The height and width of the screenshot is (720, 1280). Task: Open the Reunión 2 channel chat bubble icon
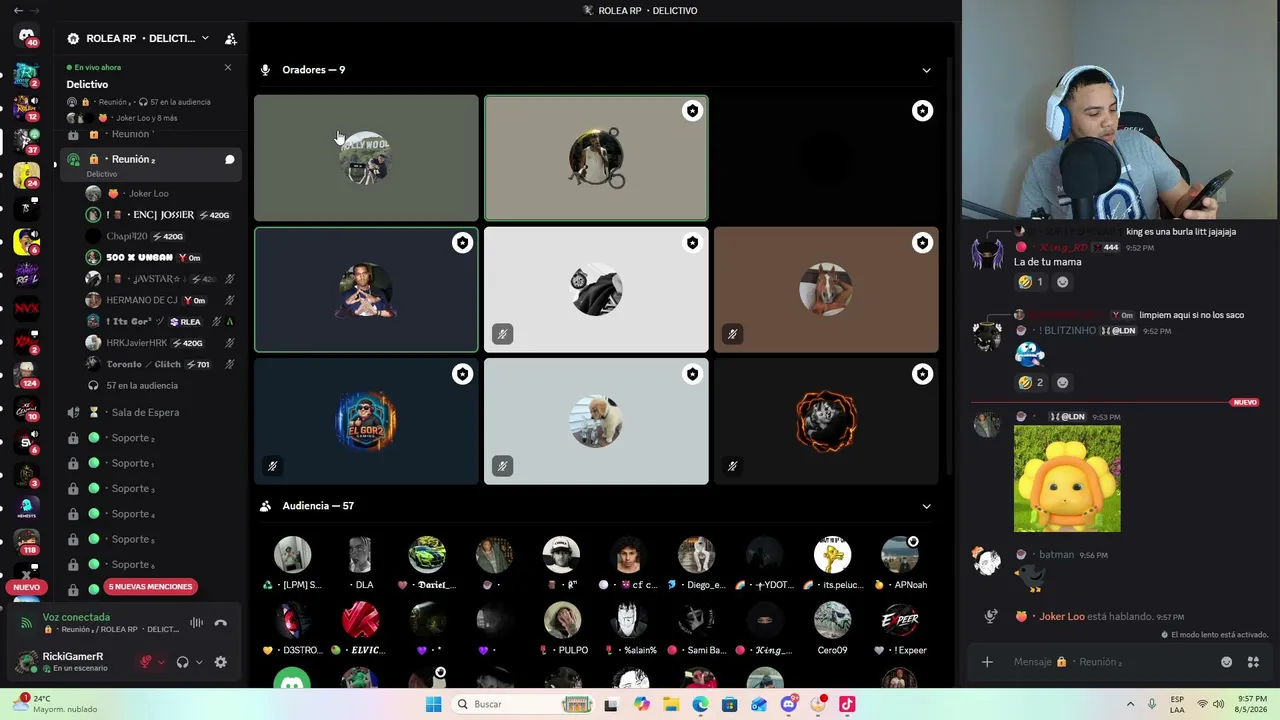(229, 159)
